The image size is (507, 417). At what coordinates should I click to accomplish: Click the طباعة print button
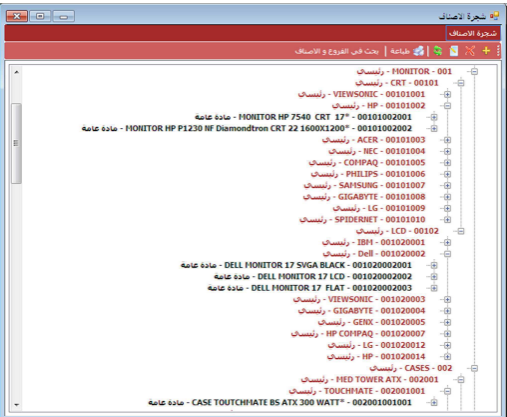point(407,51)
